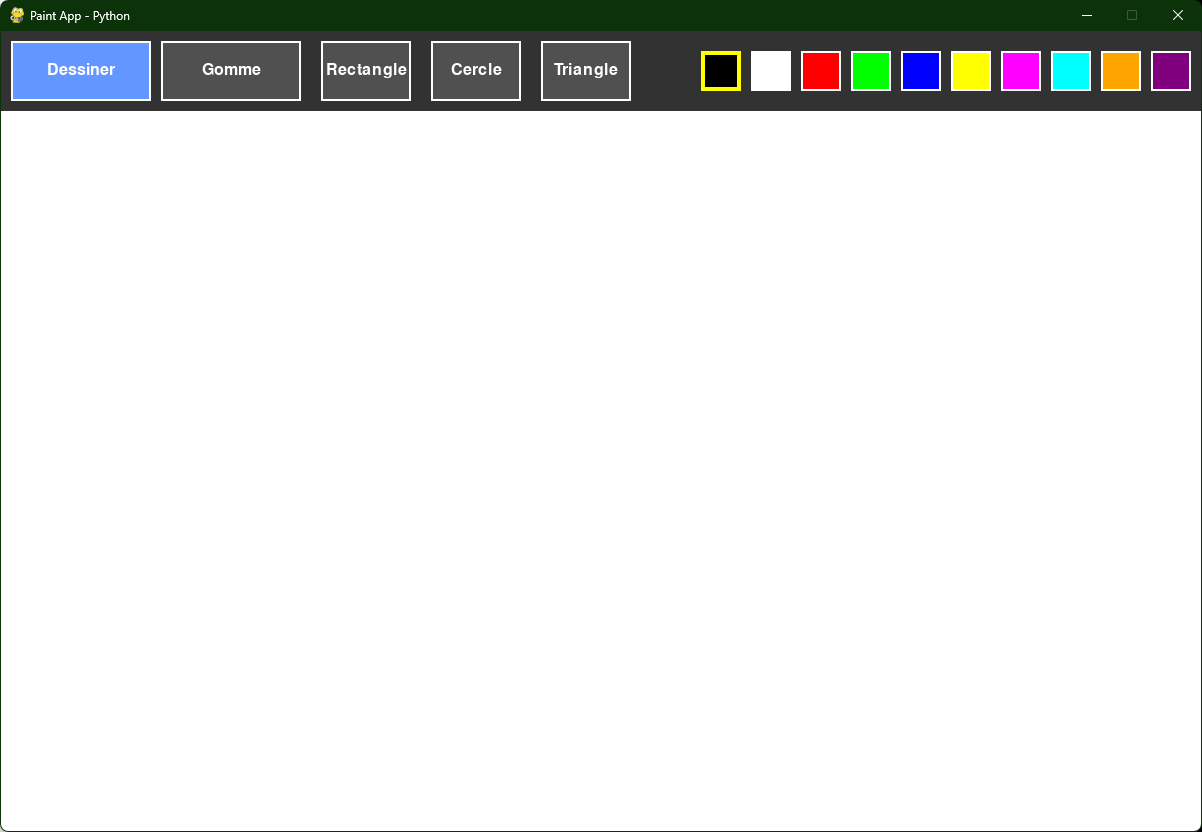The image size is (1202, 832).
Task: Minimize the Paint App window
Action: coord(1087,16)
